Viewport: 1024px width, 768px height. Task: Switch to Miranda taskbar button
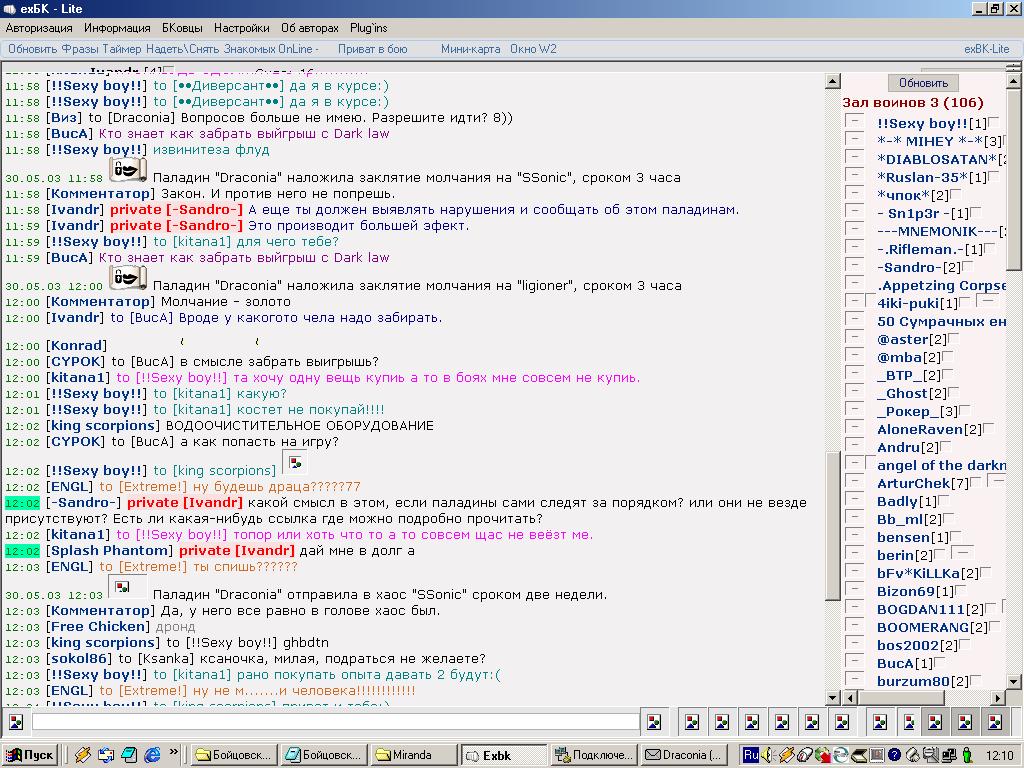[414, 755]
